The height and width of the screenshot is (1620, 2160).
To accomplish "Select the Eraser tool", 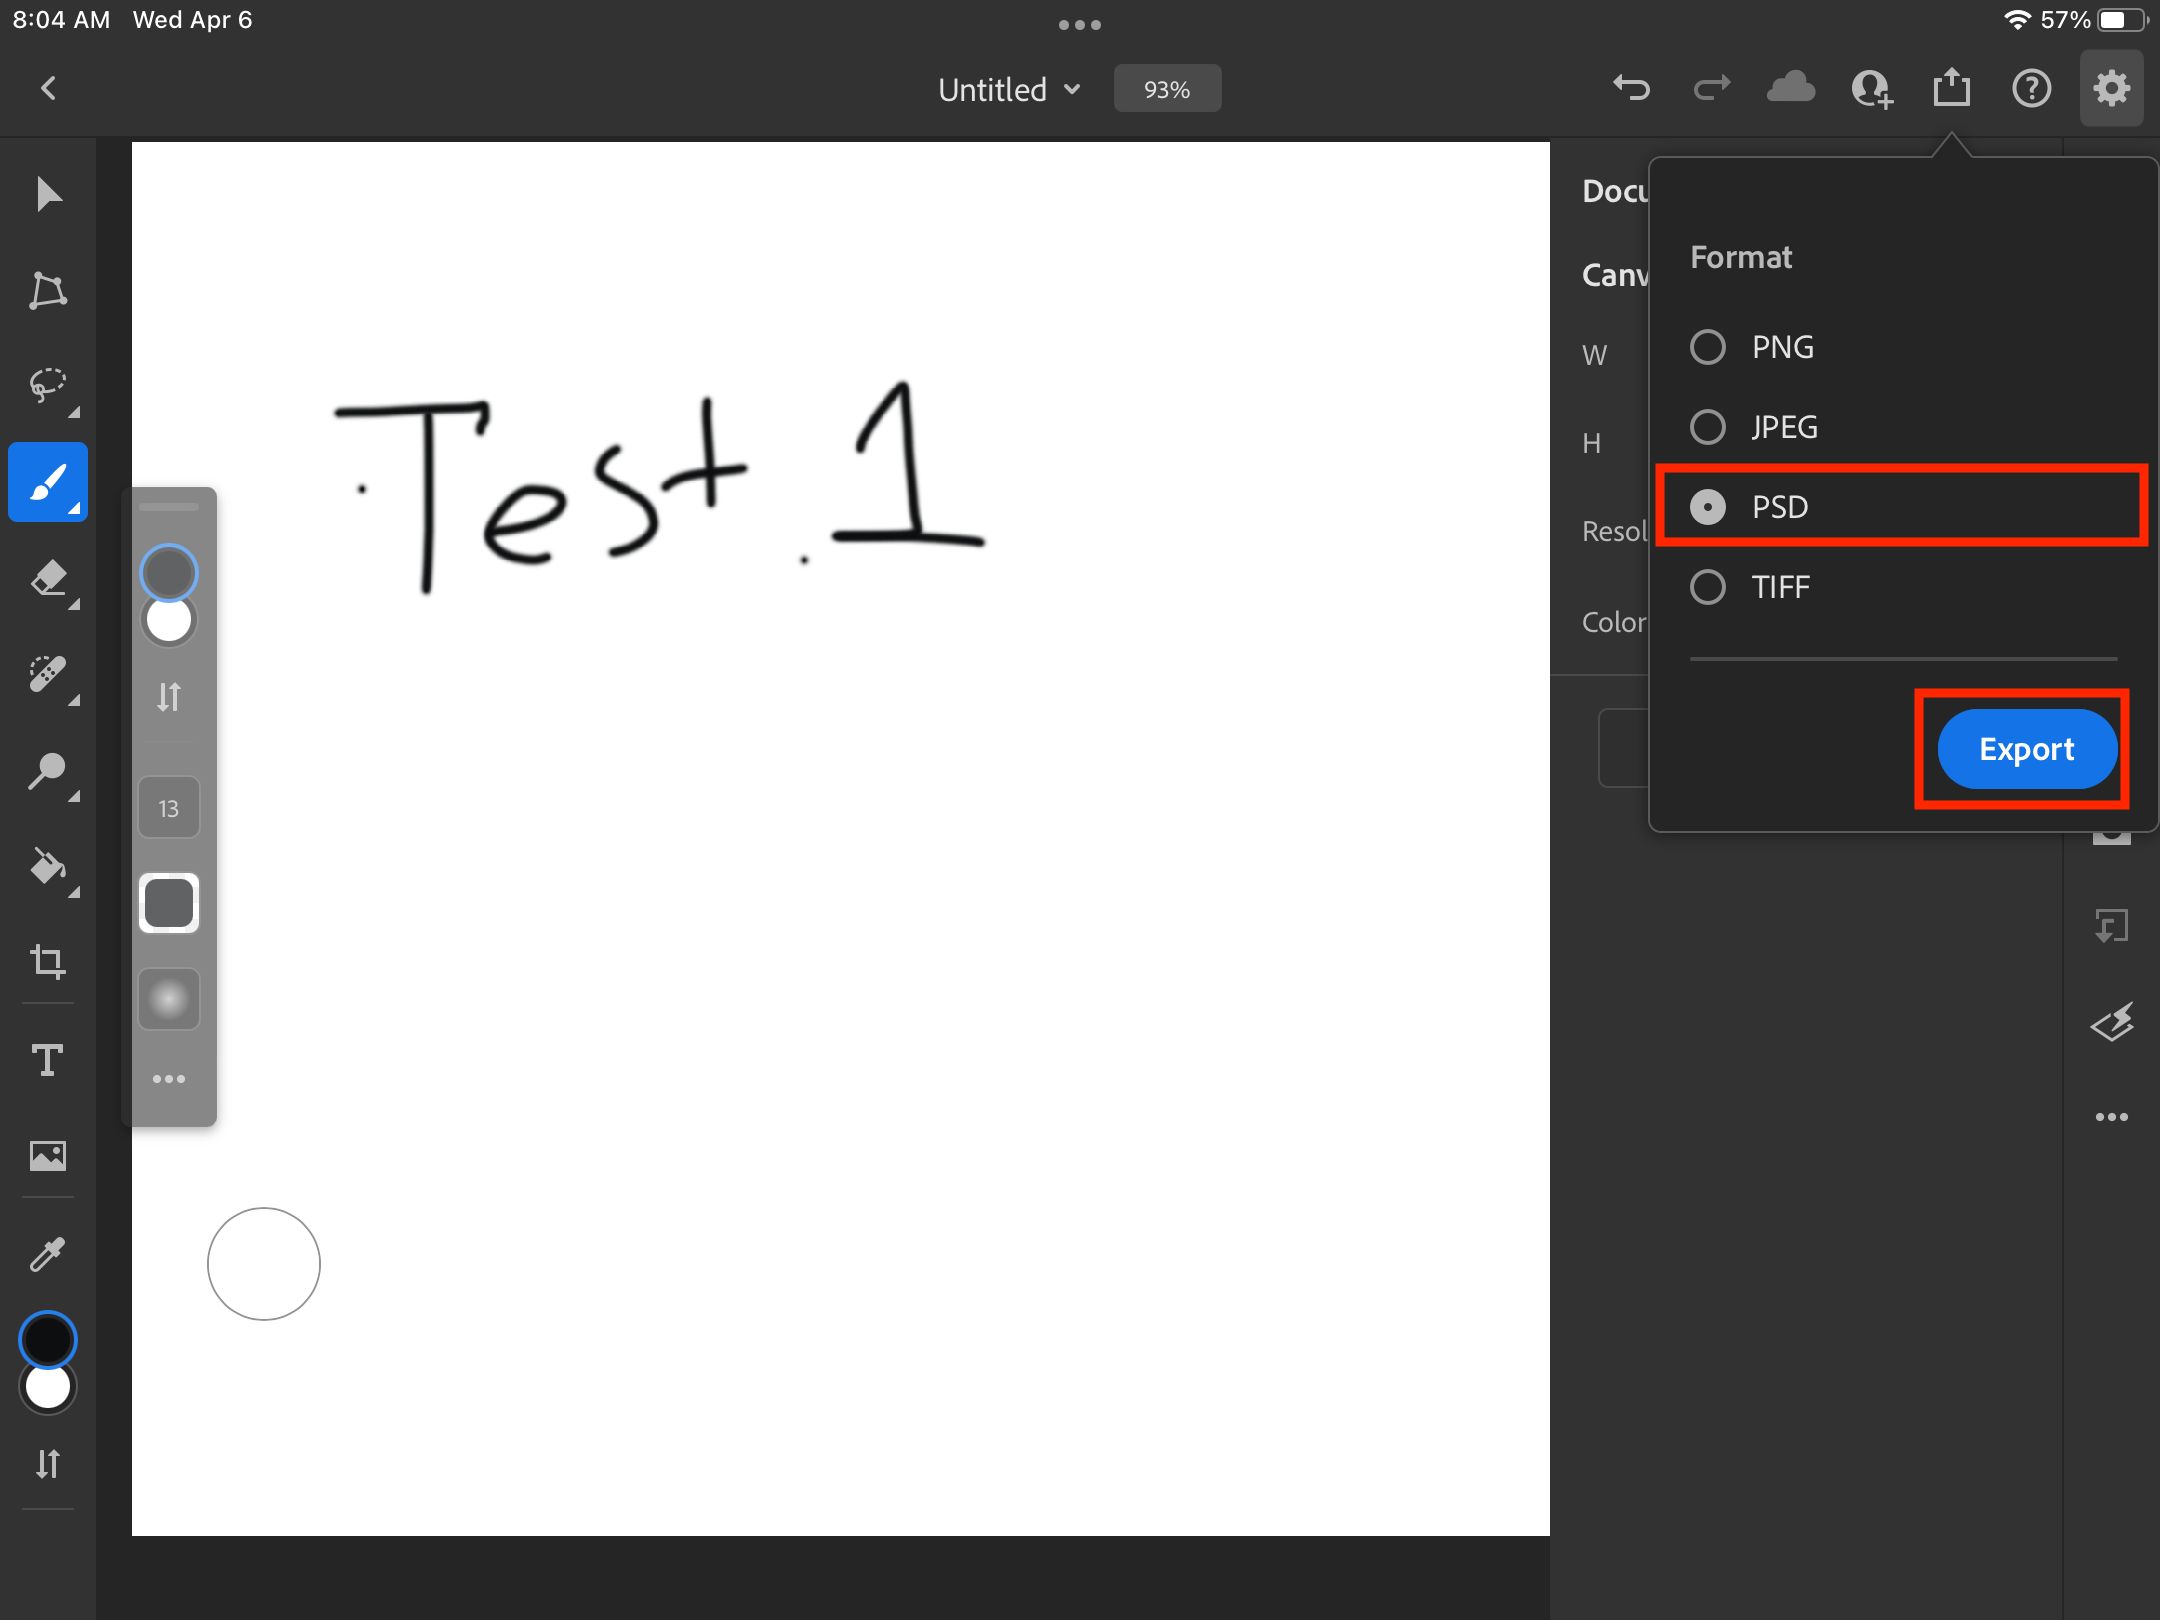I will coord(48,579).
